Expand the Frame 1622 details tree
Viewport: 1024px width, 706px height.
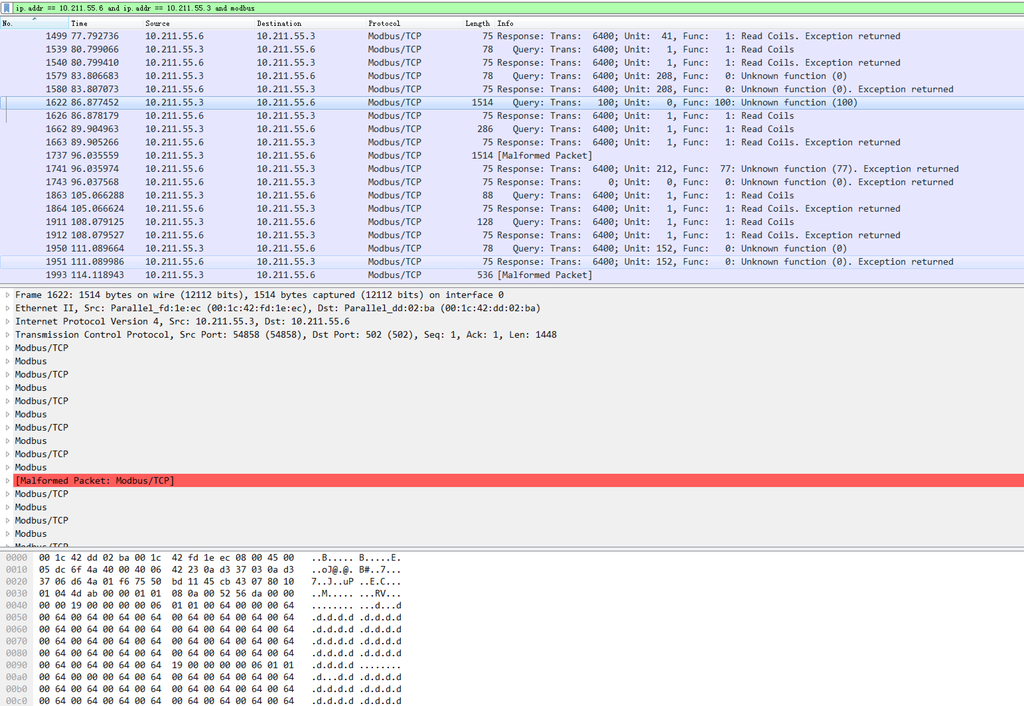(8, 295)
